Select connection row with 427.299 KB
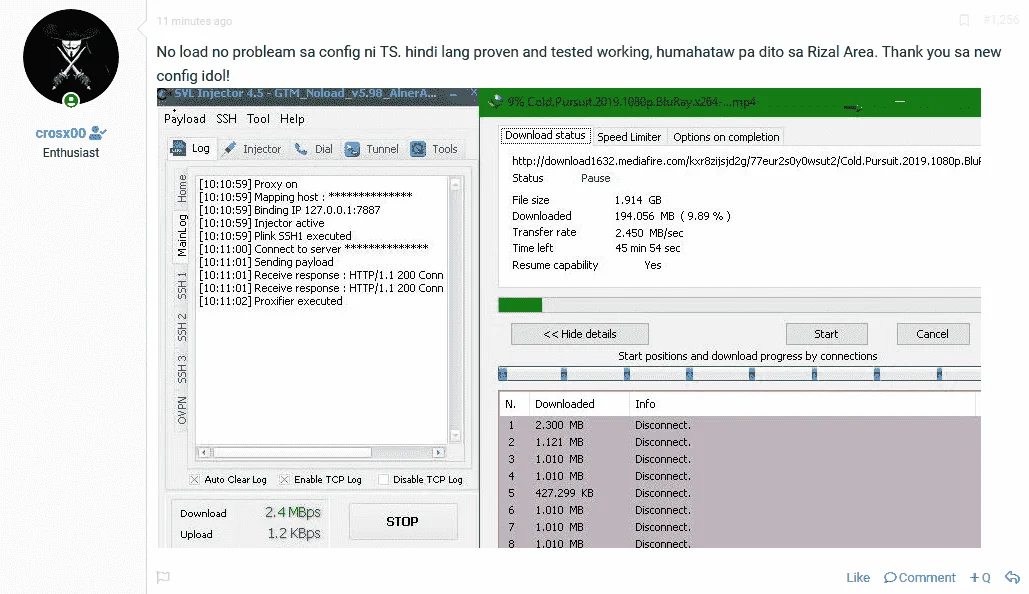The height and width of the screenshot is (594, 1029). coord(739,494)
